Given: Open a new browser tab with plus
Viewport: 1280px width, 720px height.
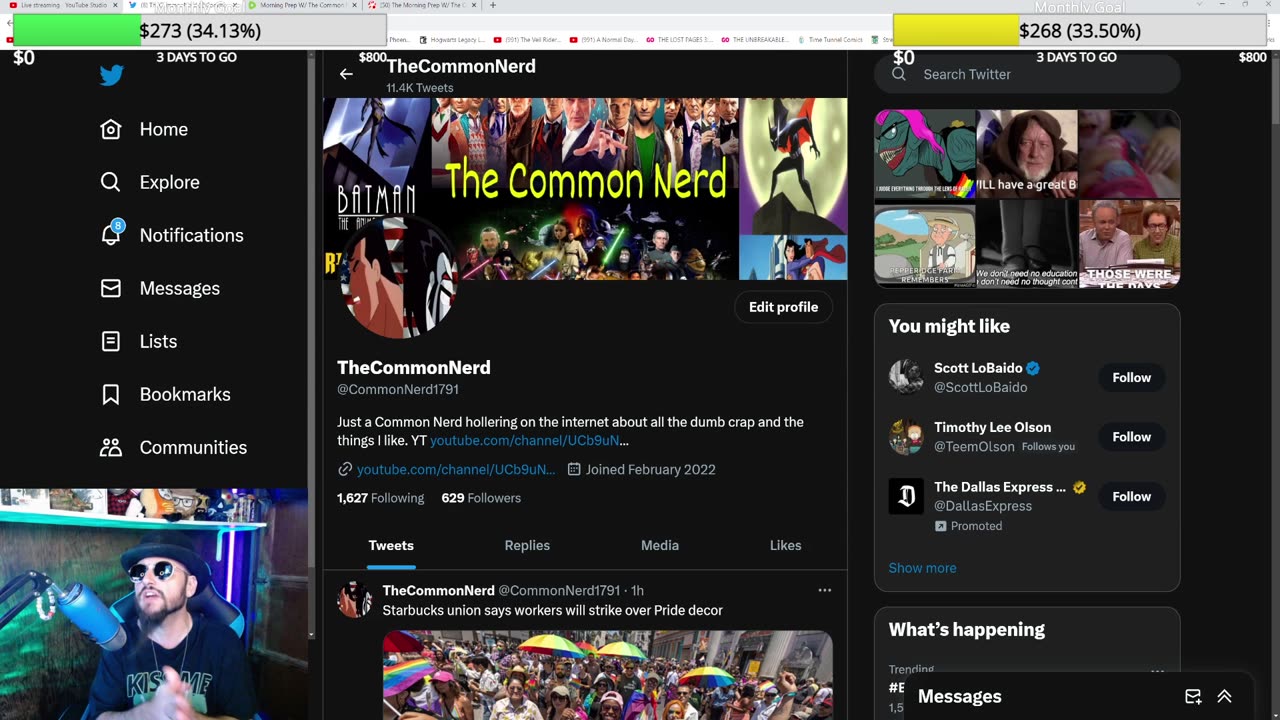Looking at the screenshot, I should coord(493,5).
